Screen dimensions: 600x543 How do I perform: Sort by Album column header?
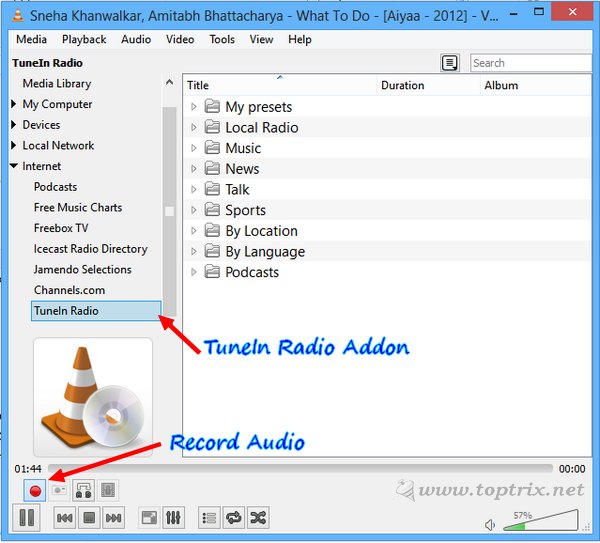pos(536,85)
